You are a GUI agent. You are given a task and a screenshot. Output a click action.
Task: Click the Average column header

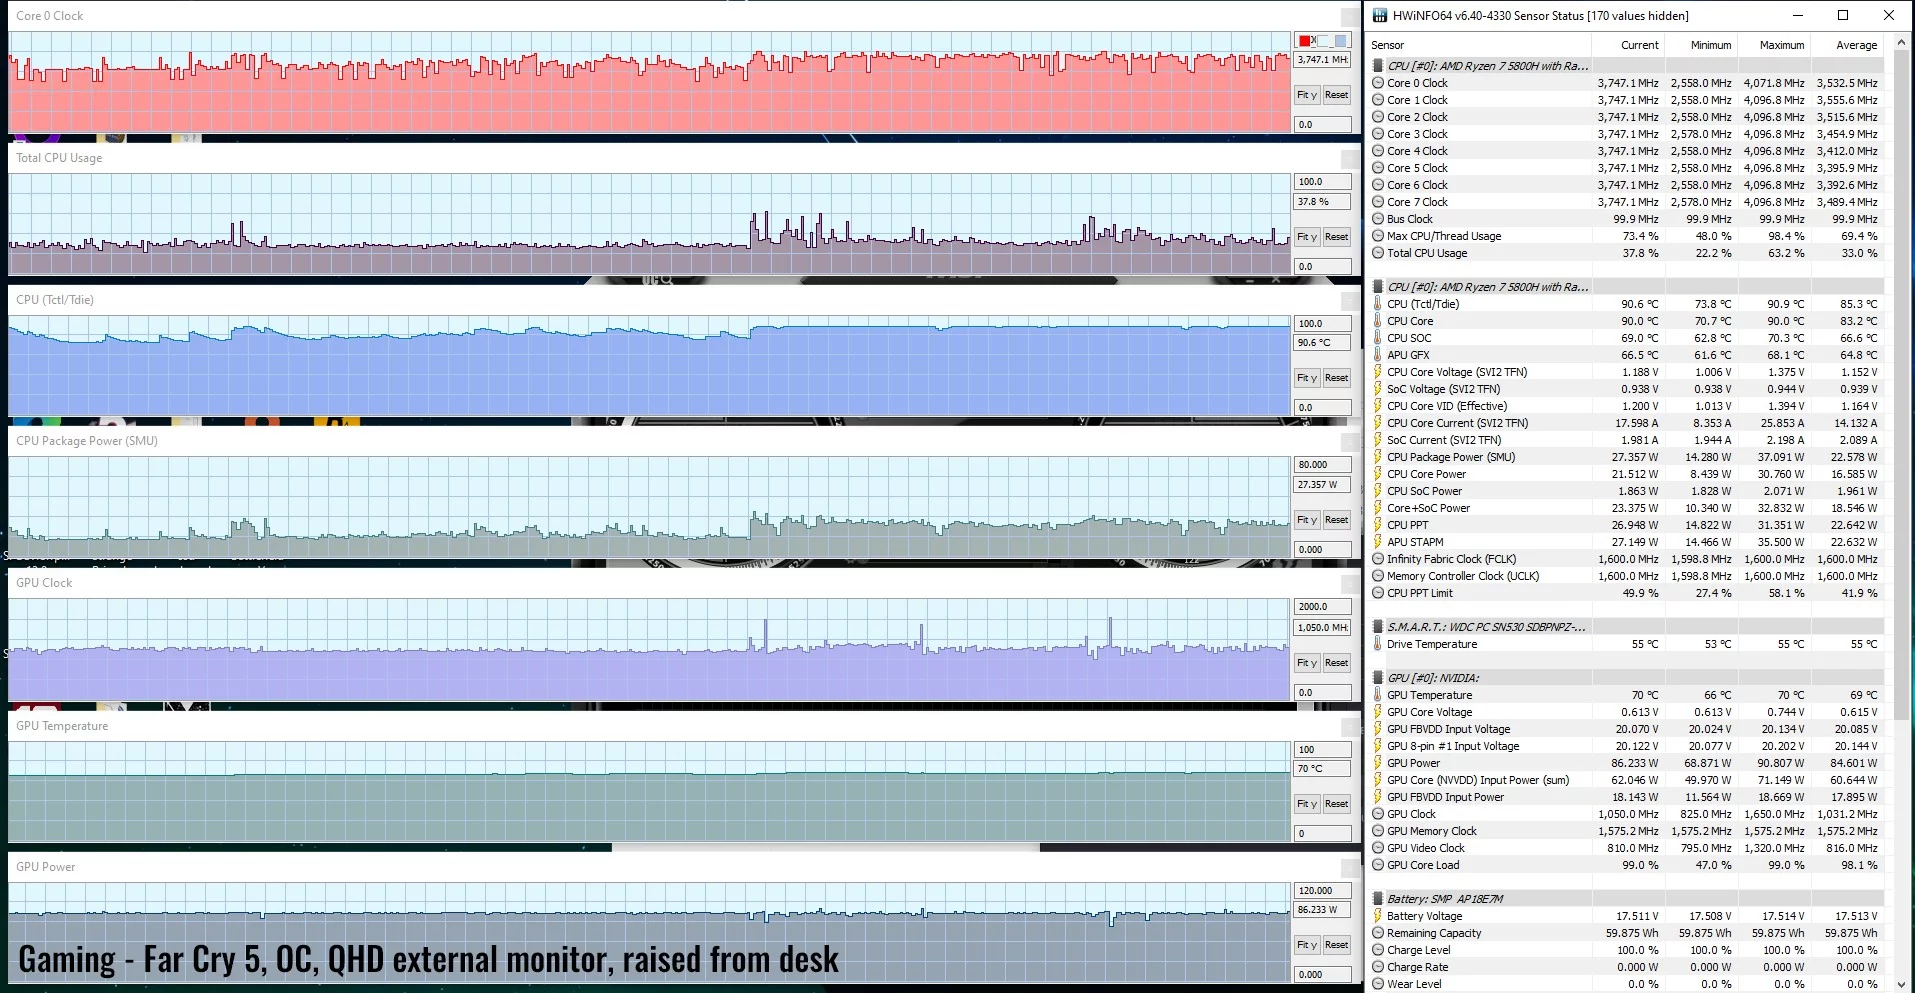(1856, 45)
